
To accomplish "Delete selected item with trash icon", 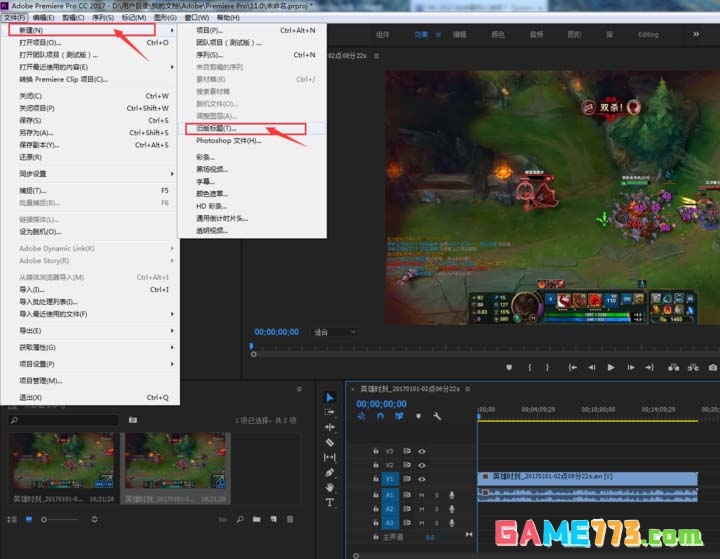I will pos(290,519).
